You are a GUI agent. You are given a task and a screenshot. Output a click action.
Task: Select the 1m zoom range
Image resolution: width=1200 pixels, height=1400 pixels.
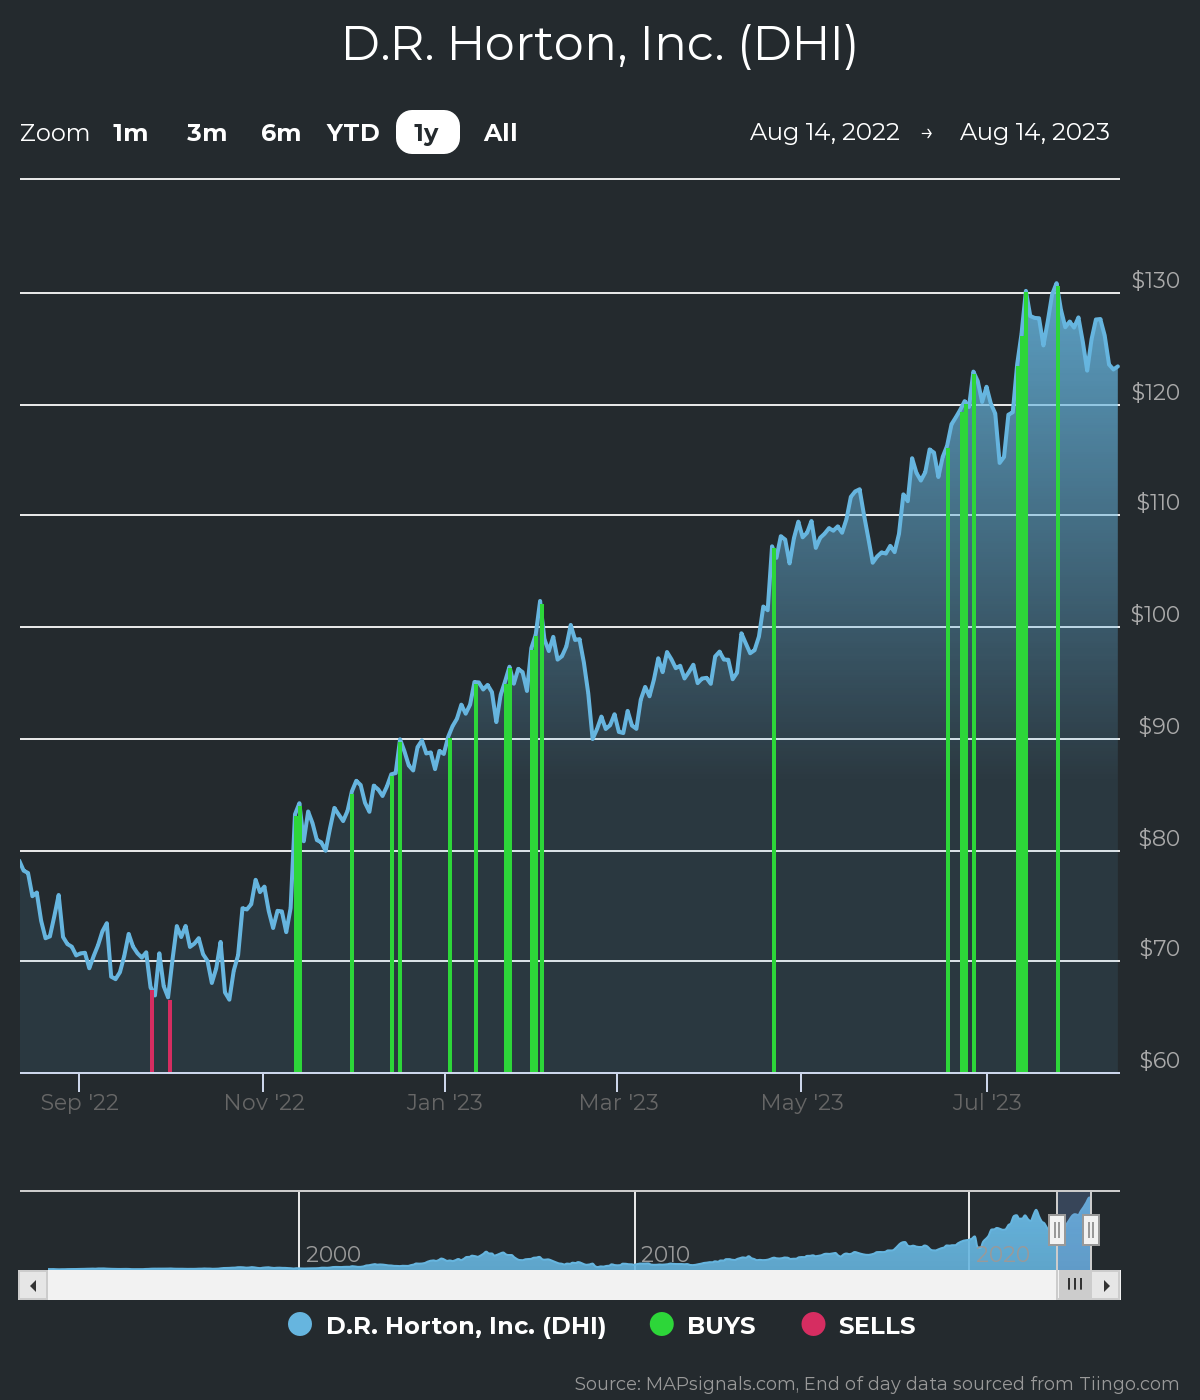coord(131,133)
